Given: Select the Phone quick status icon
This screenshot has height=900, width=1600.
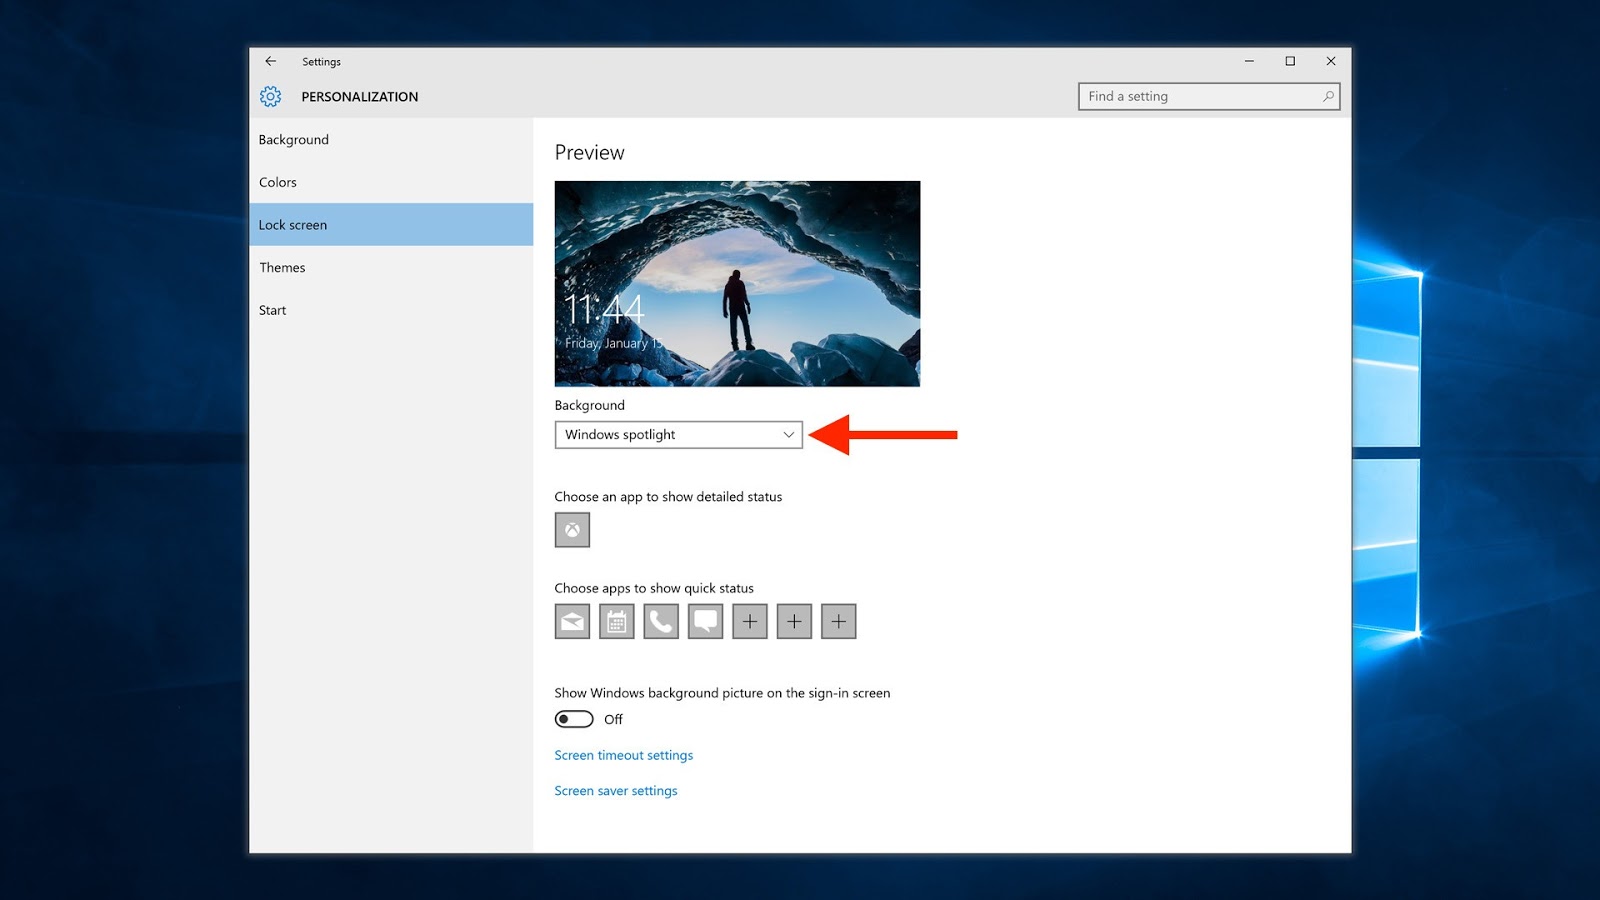Looking at the screenshot, I should pos(660,620).
